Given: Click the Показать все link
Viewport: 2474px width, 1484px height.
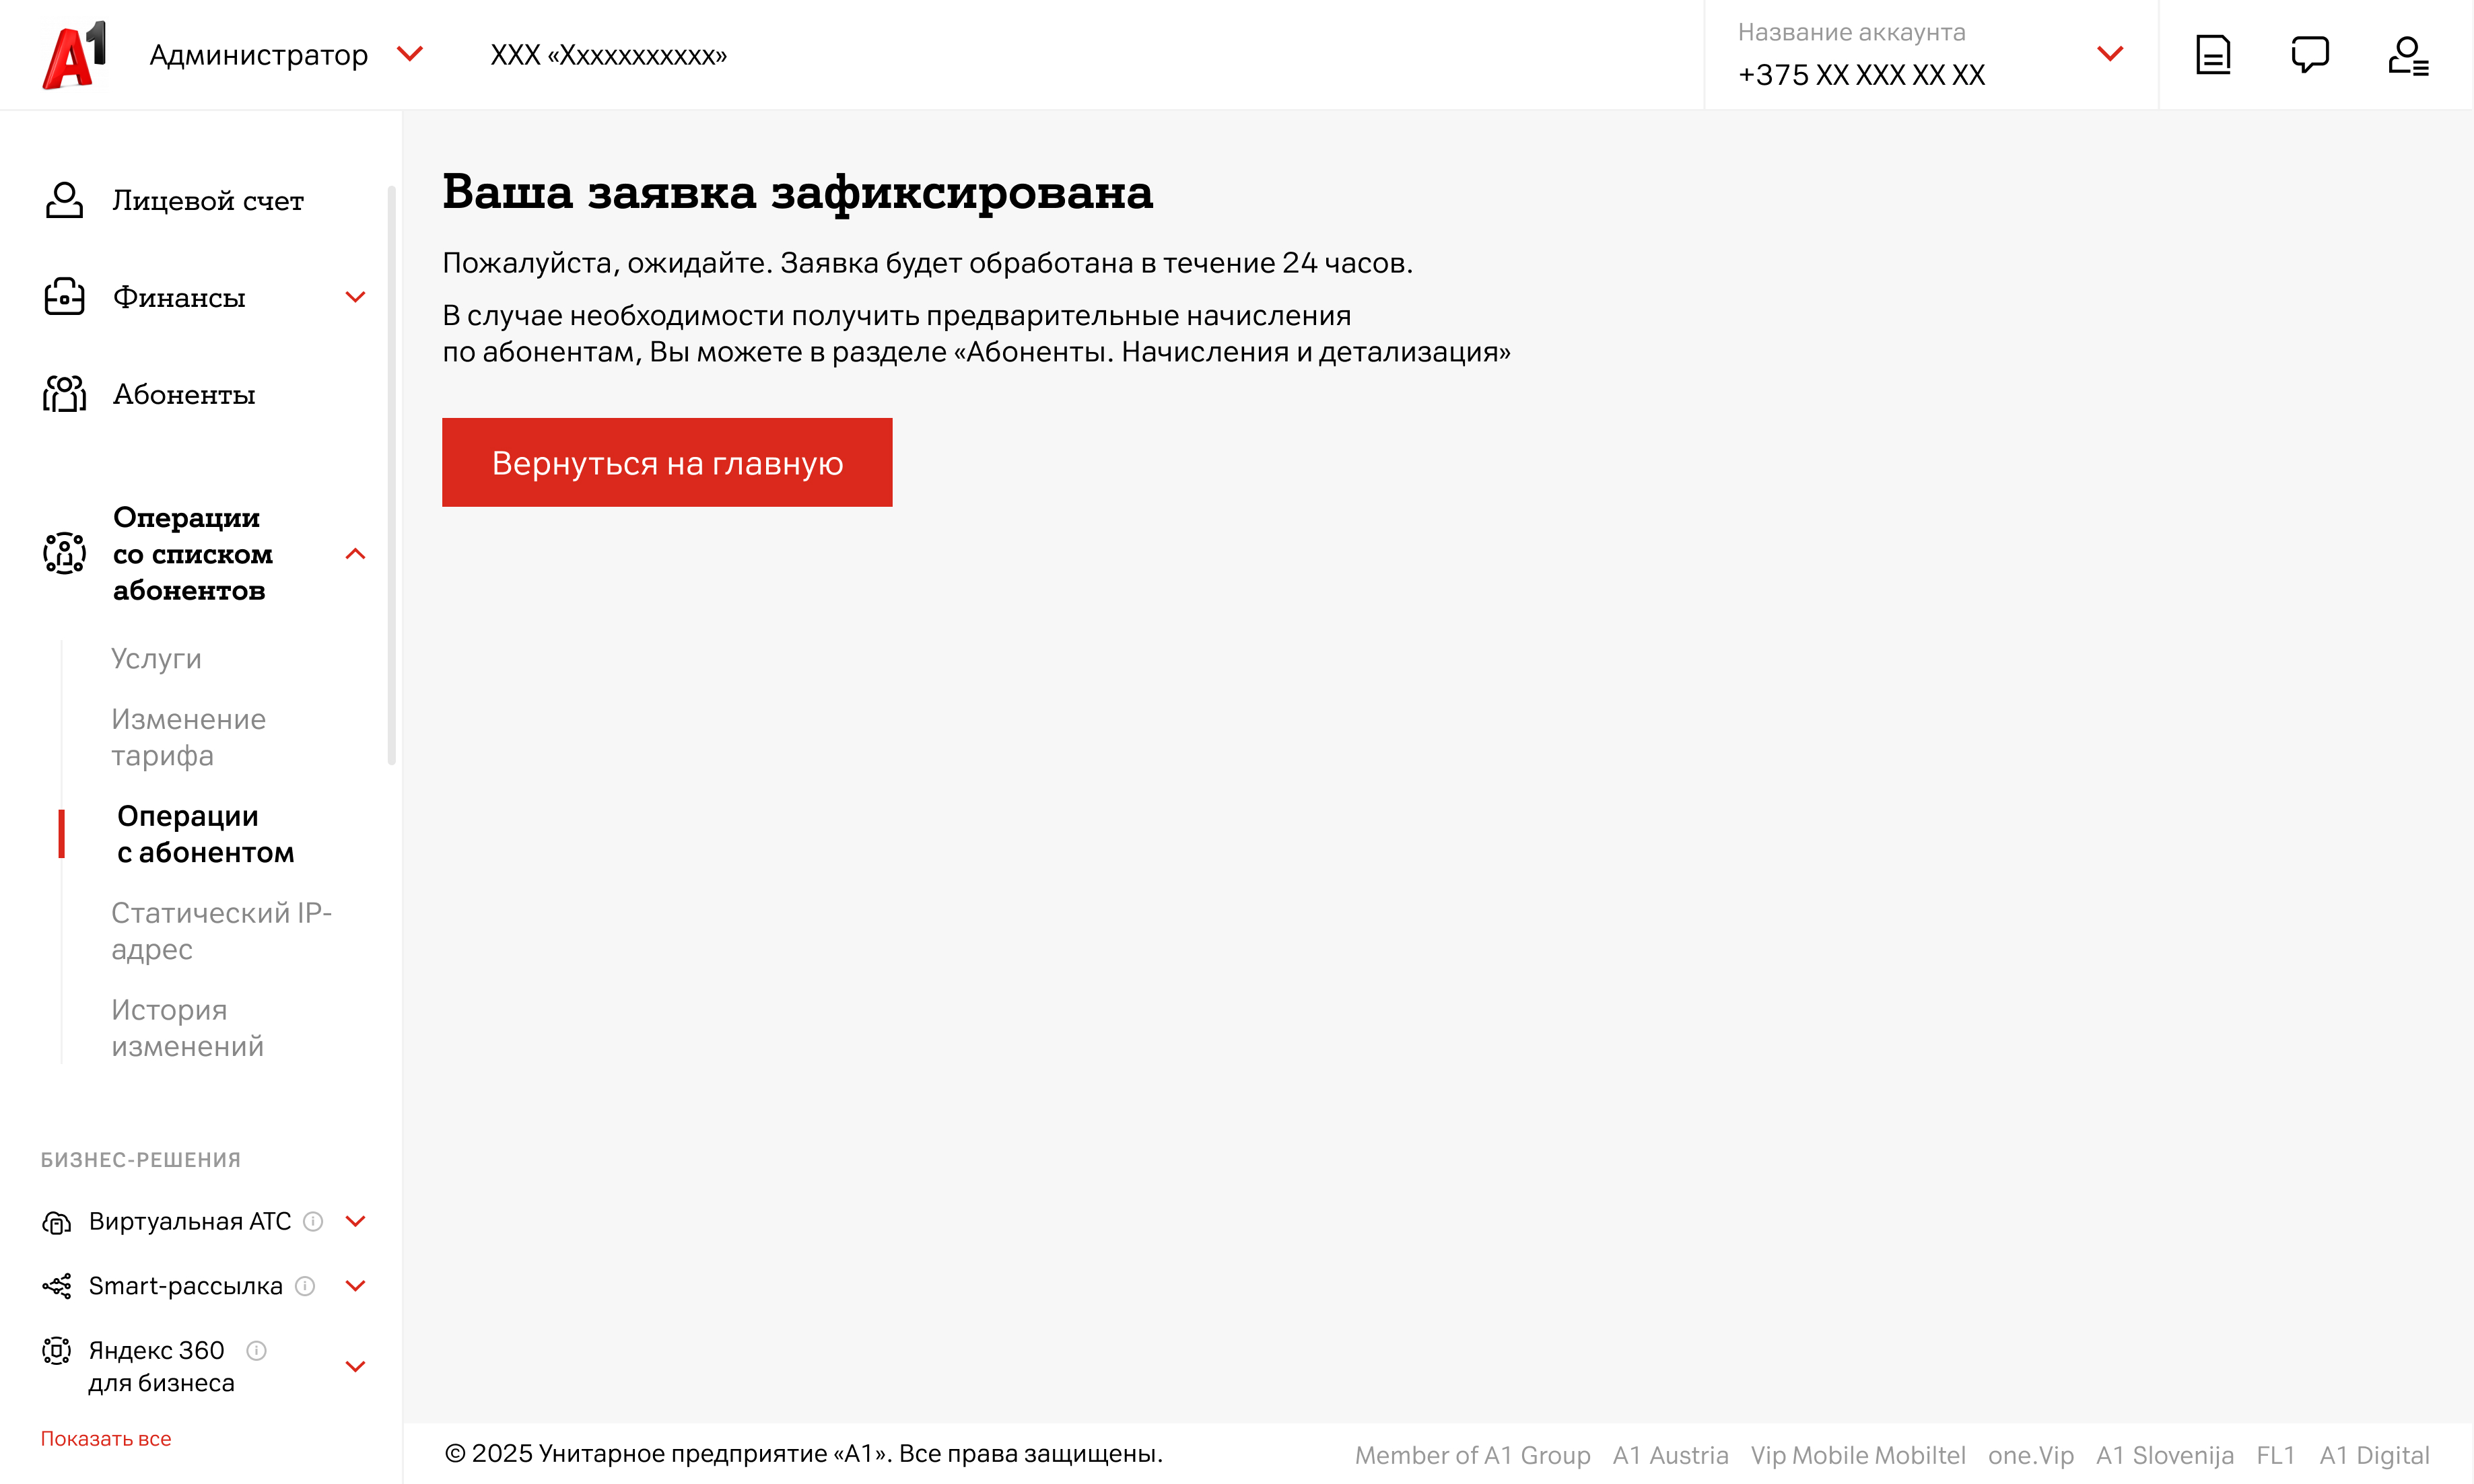Looking at the screenshot, I should 106,1439.
